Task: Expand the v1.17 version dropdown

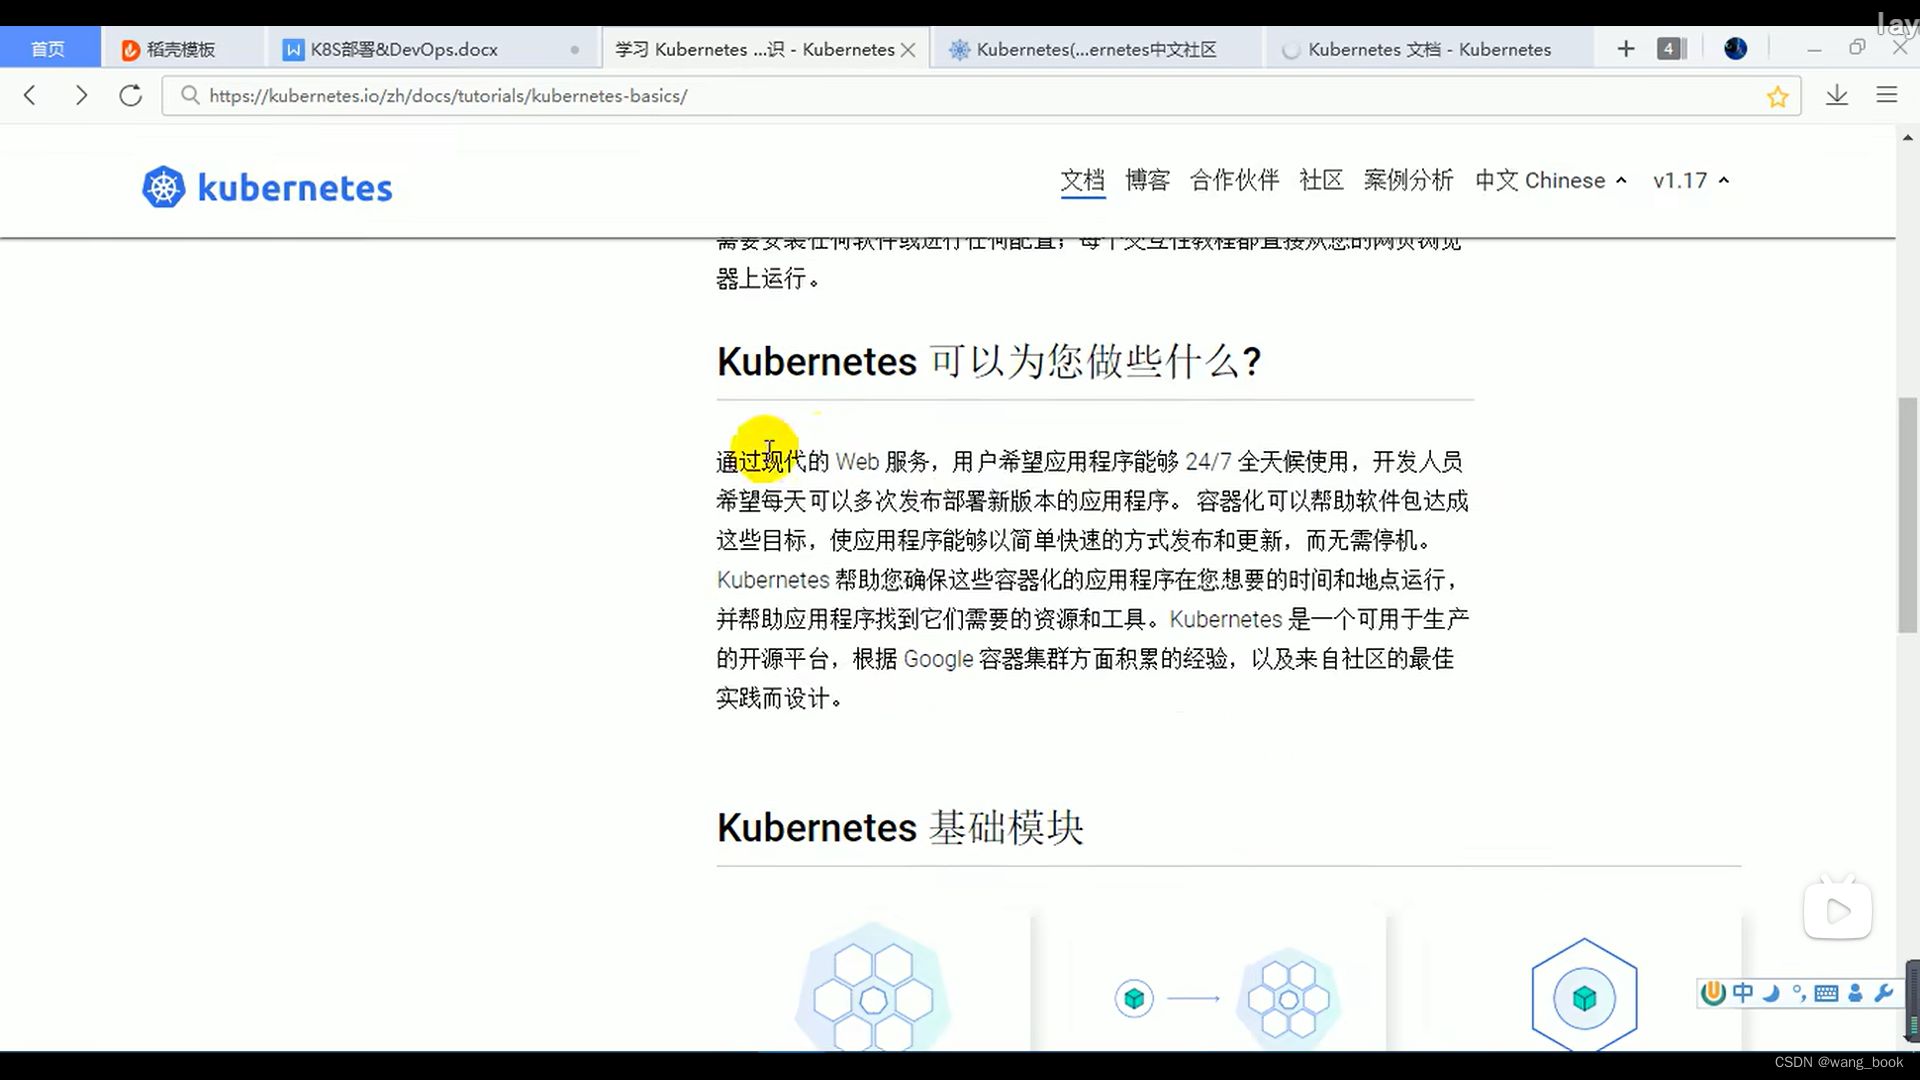Action: (1691, 181)
